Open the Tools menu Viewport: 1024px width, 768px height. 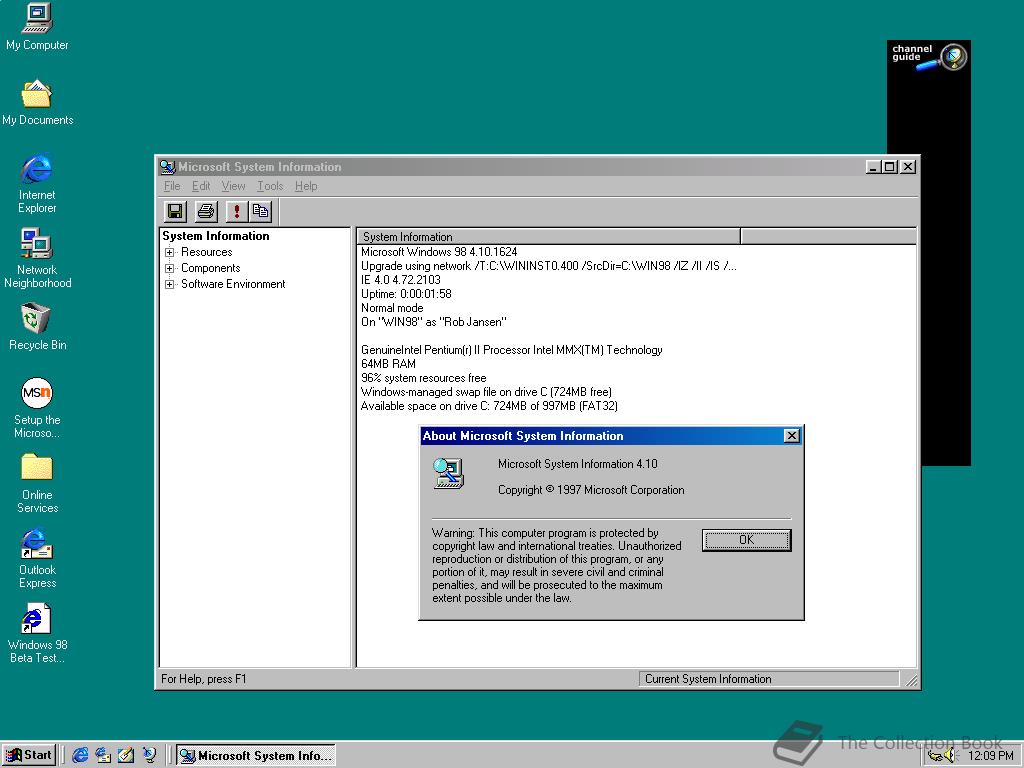coord(269,186)
